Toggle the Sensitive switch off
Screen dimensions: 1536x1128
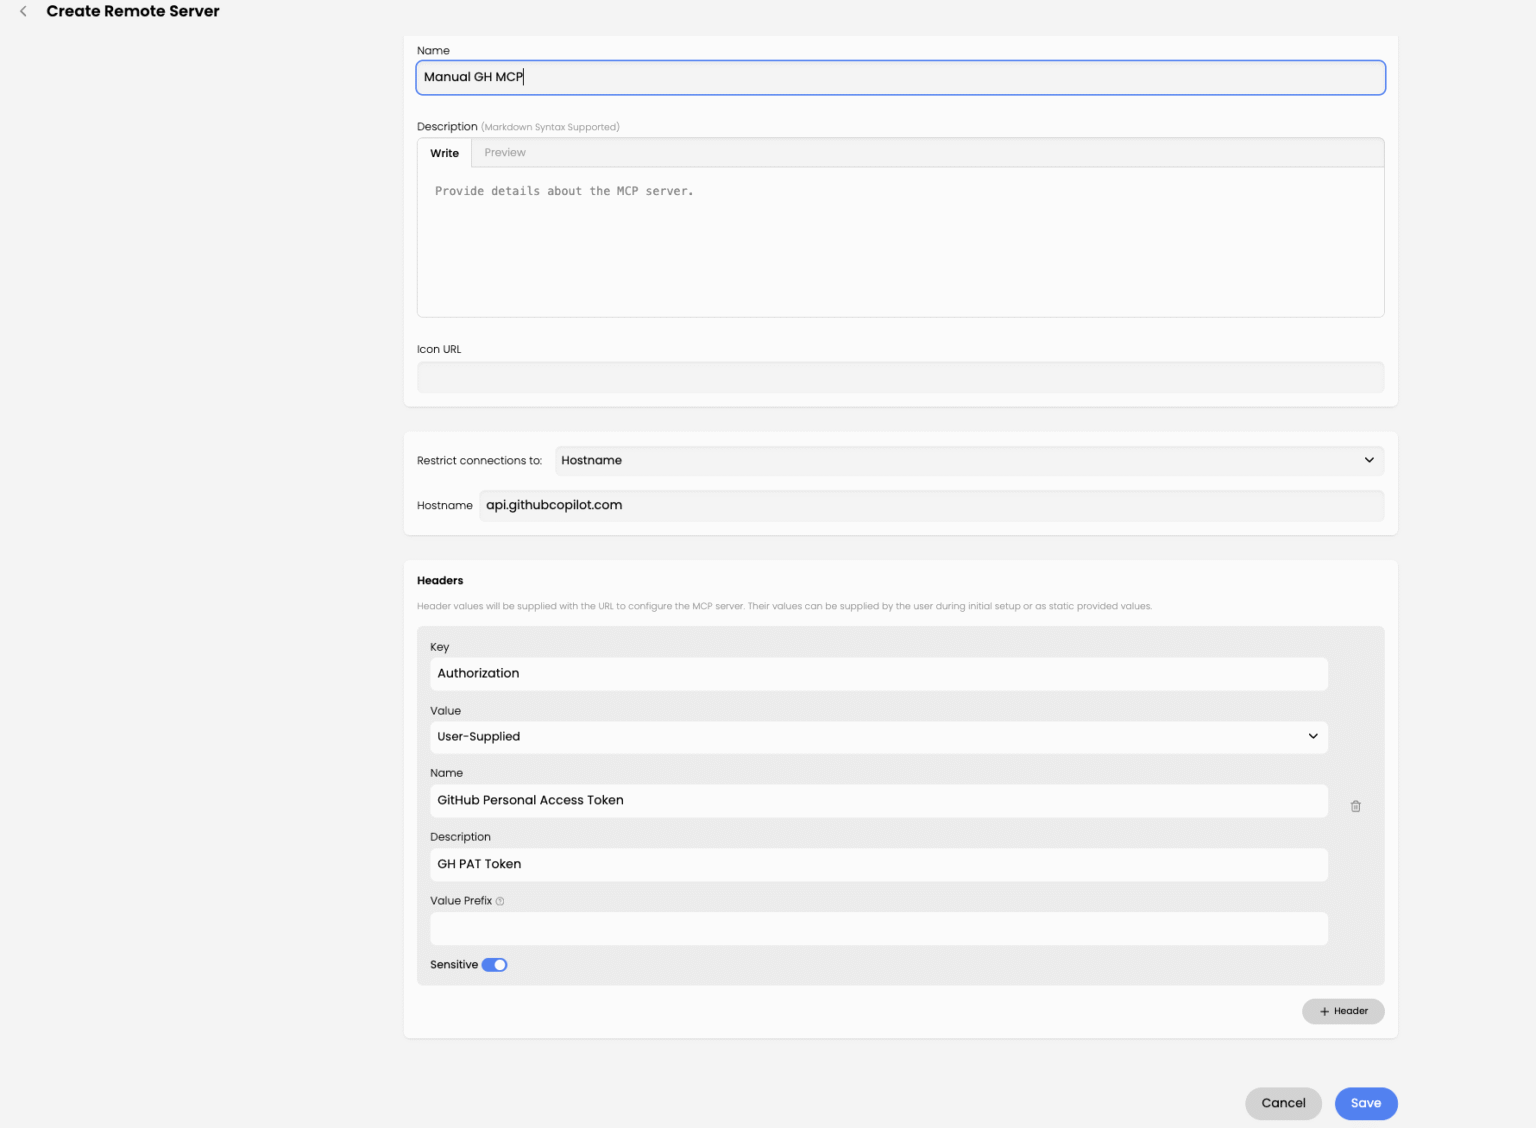tap(495, 965)
